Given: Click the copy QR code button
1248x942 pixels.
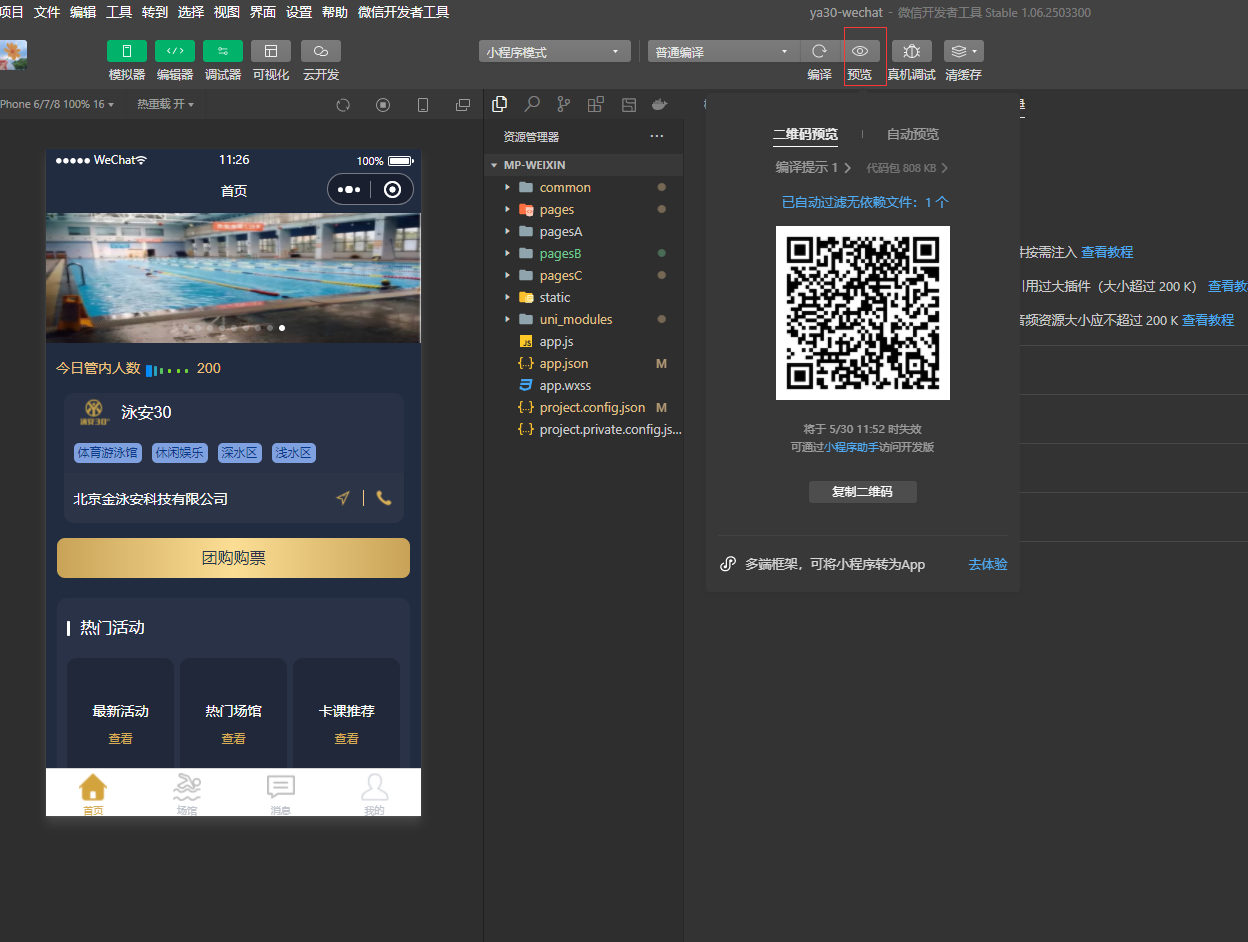Looking at the screenshot, I should [x=862, y=492].
